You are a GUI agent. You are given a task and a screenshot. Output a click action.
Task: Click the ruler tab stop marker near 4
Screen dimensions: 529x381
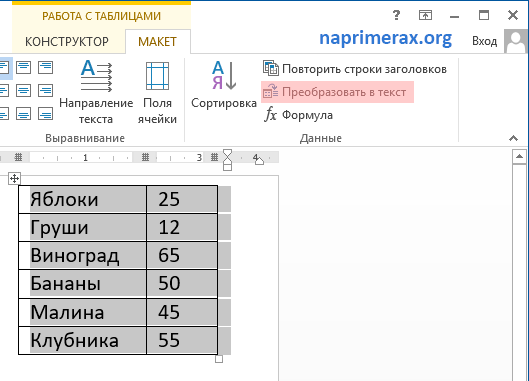(x=259, y=161)
